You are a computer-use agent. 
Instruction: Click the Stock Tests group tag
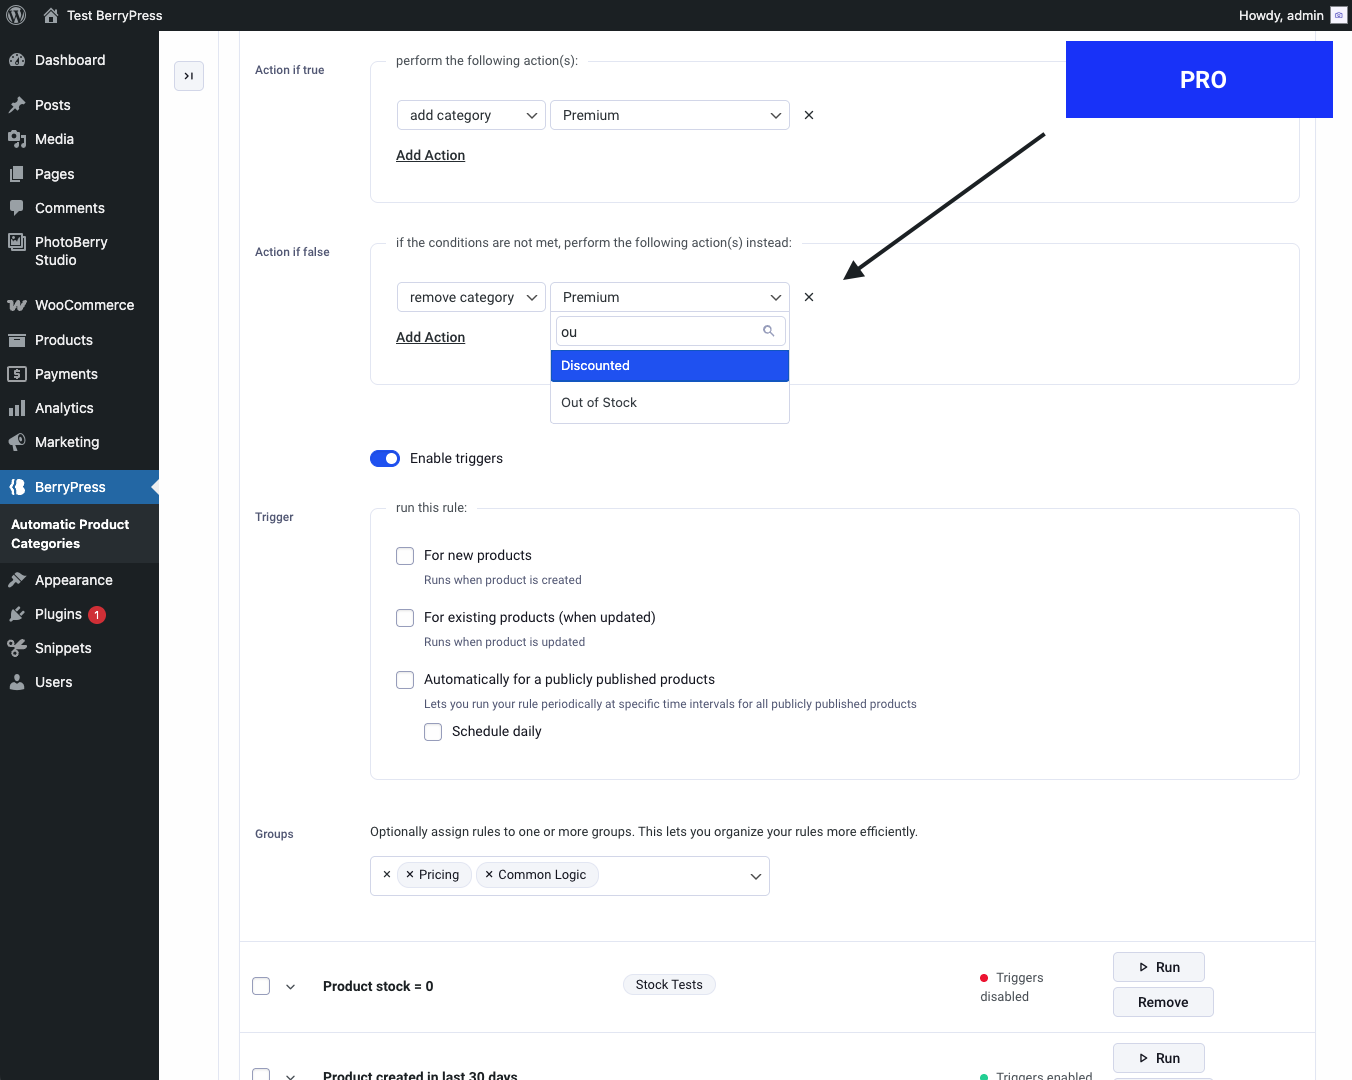(x=669, y=985)
